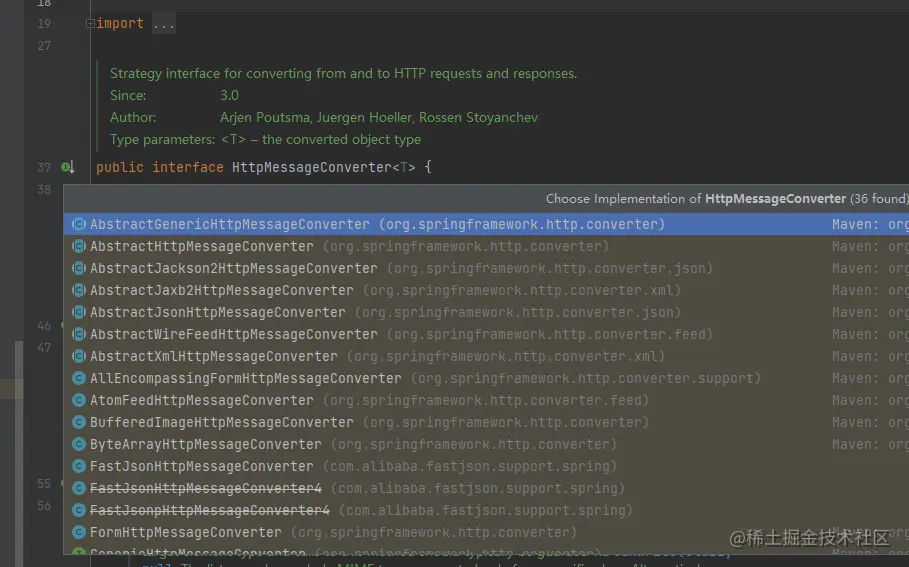
Task: Choose FormHttpMessageConverter implementation
Action: click(486, 533)
